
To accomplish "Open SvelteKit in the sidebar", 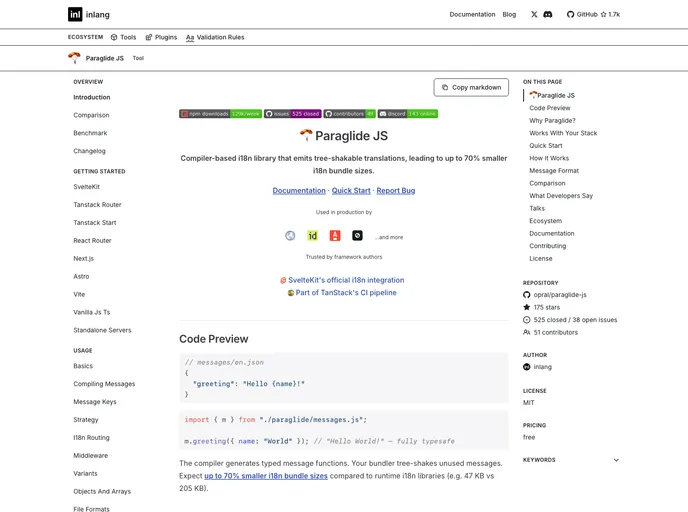I will [86, 187].
